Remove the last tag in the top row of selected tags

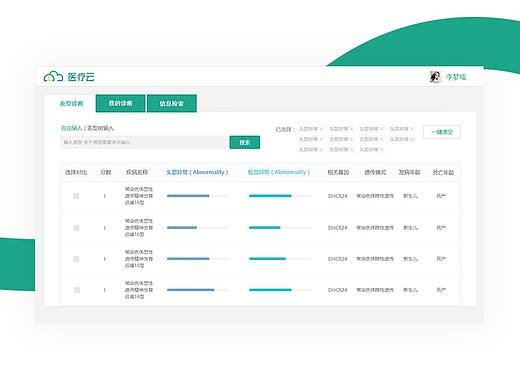(412, 129)
